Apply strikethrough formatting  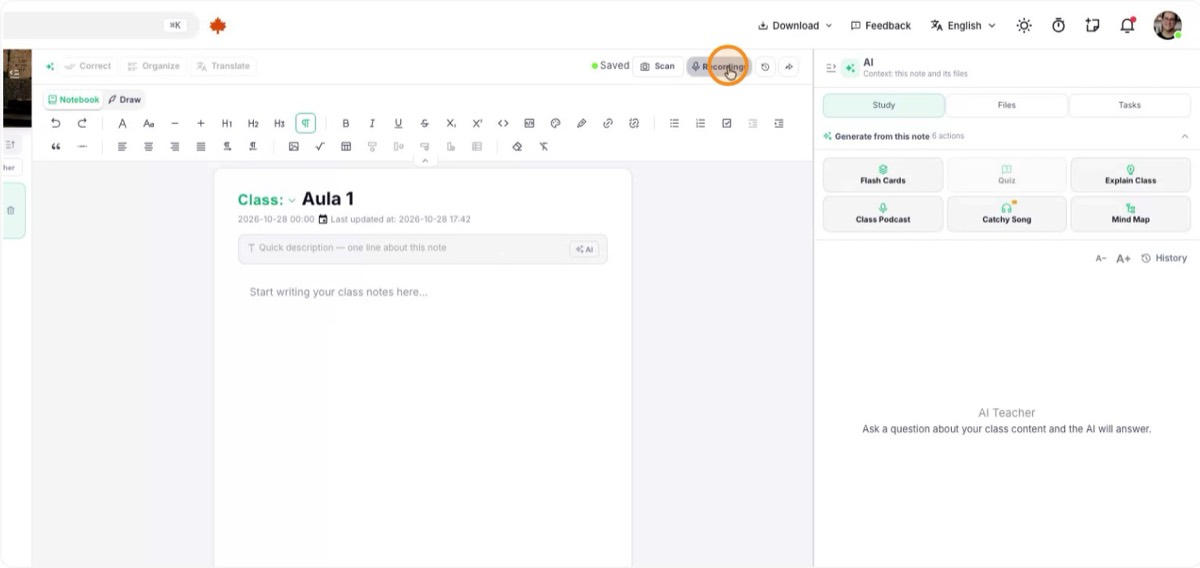point(424,123)
